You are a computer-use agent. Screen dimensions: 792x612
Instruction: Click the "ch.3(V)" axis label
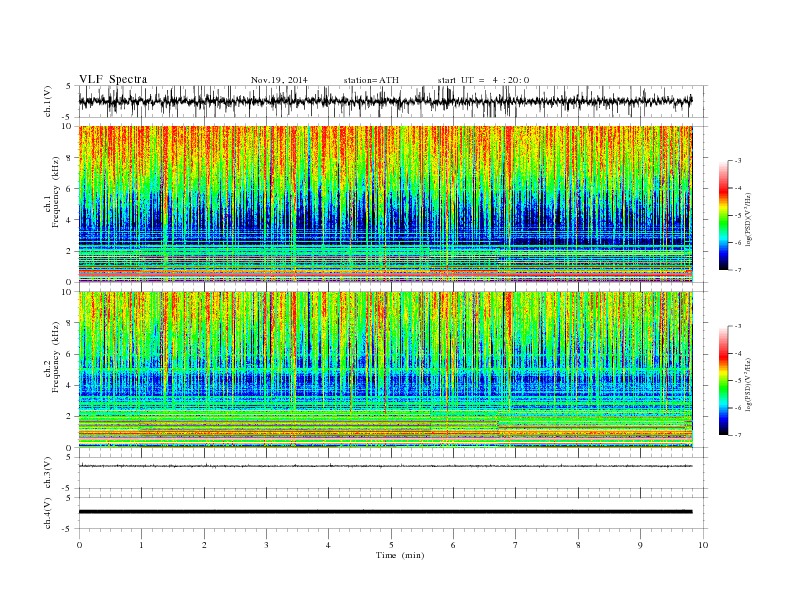coord(48,473)
